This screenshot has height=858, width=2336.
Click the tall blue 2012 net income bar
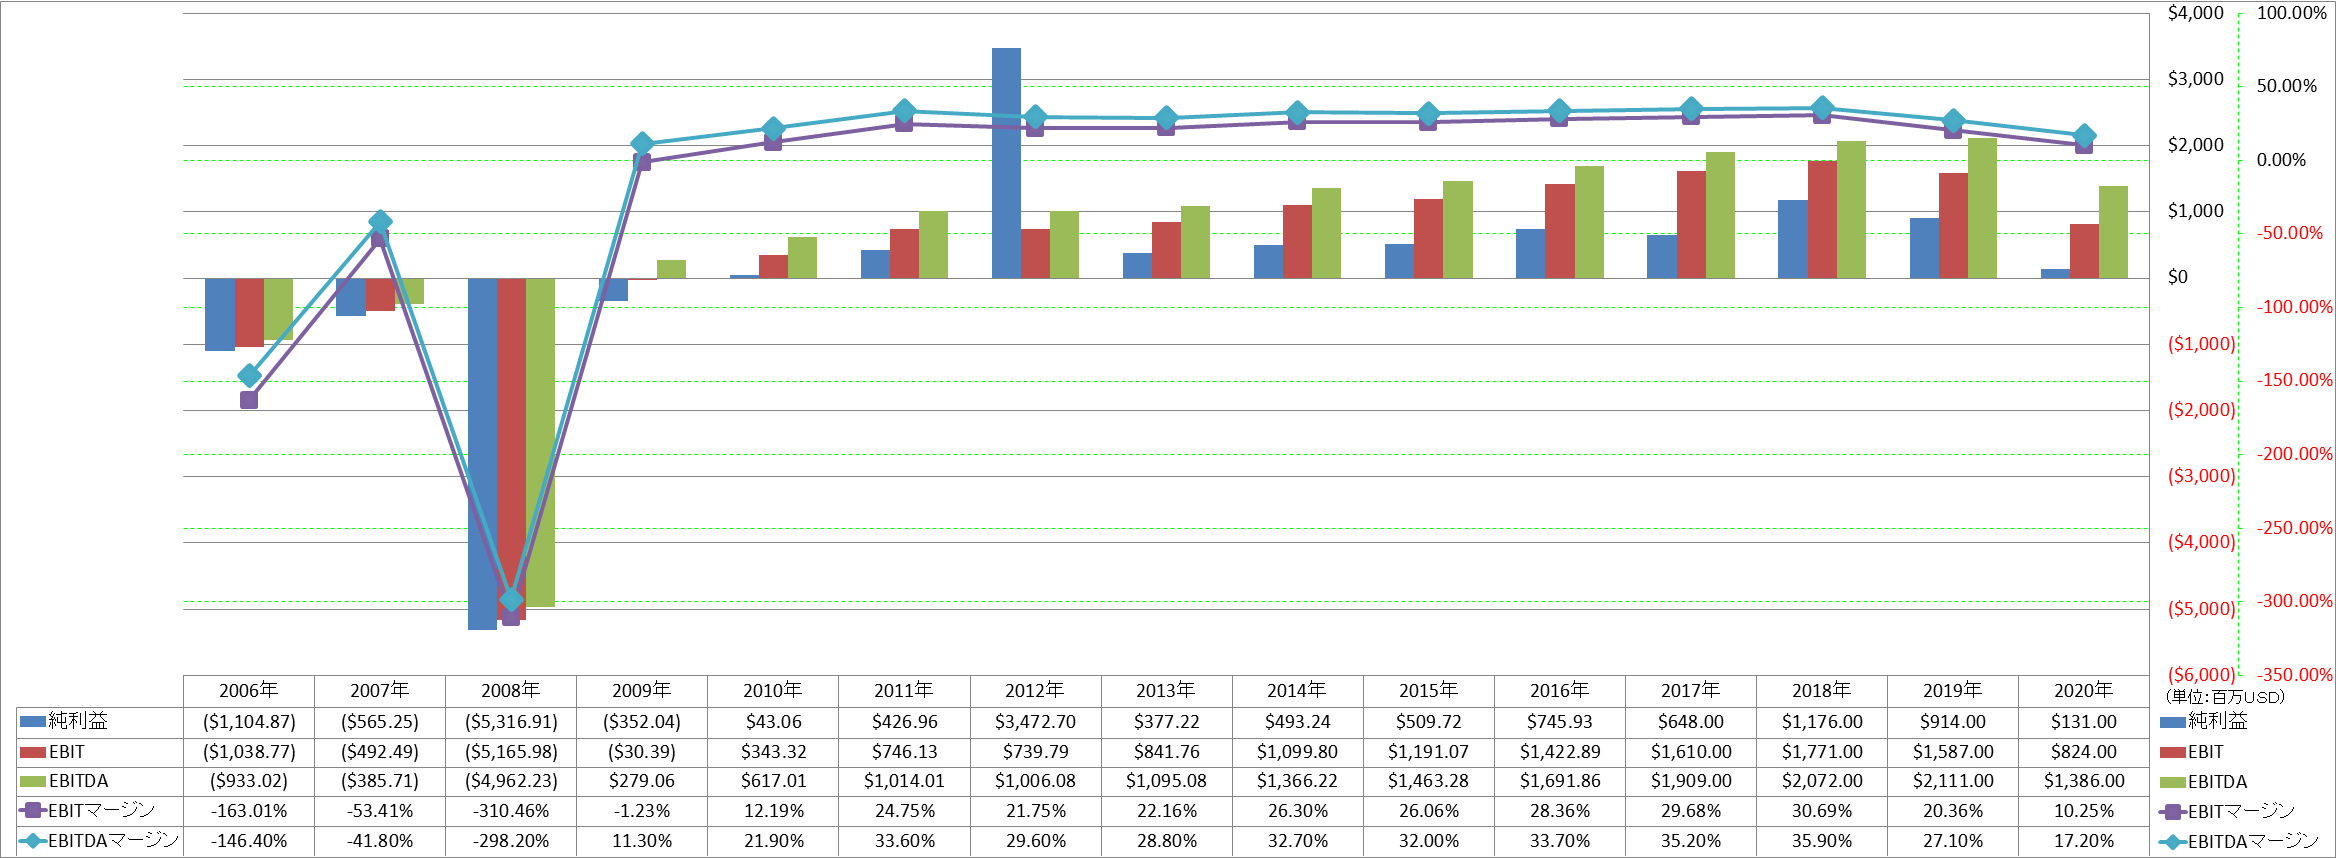[1006, 163]
